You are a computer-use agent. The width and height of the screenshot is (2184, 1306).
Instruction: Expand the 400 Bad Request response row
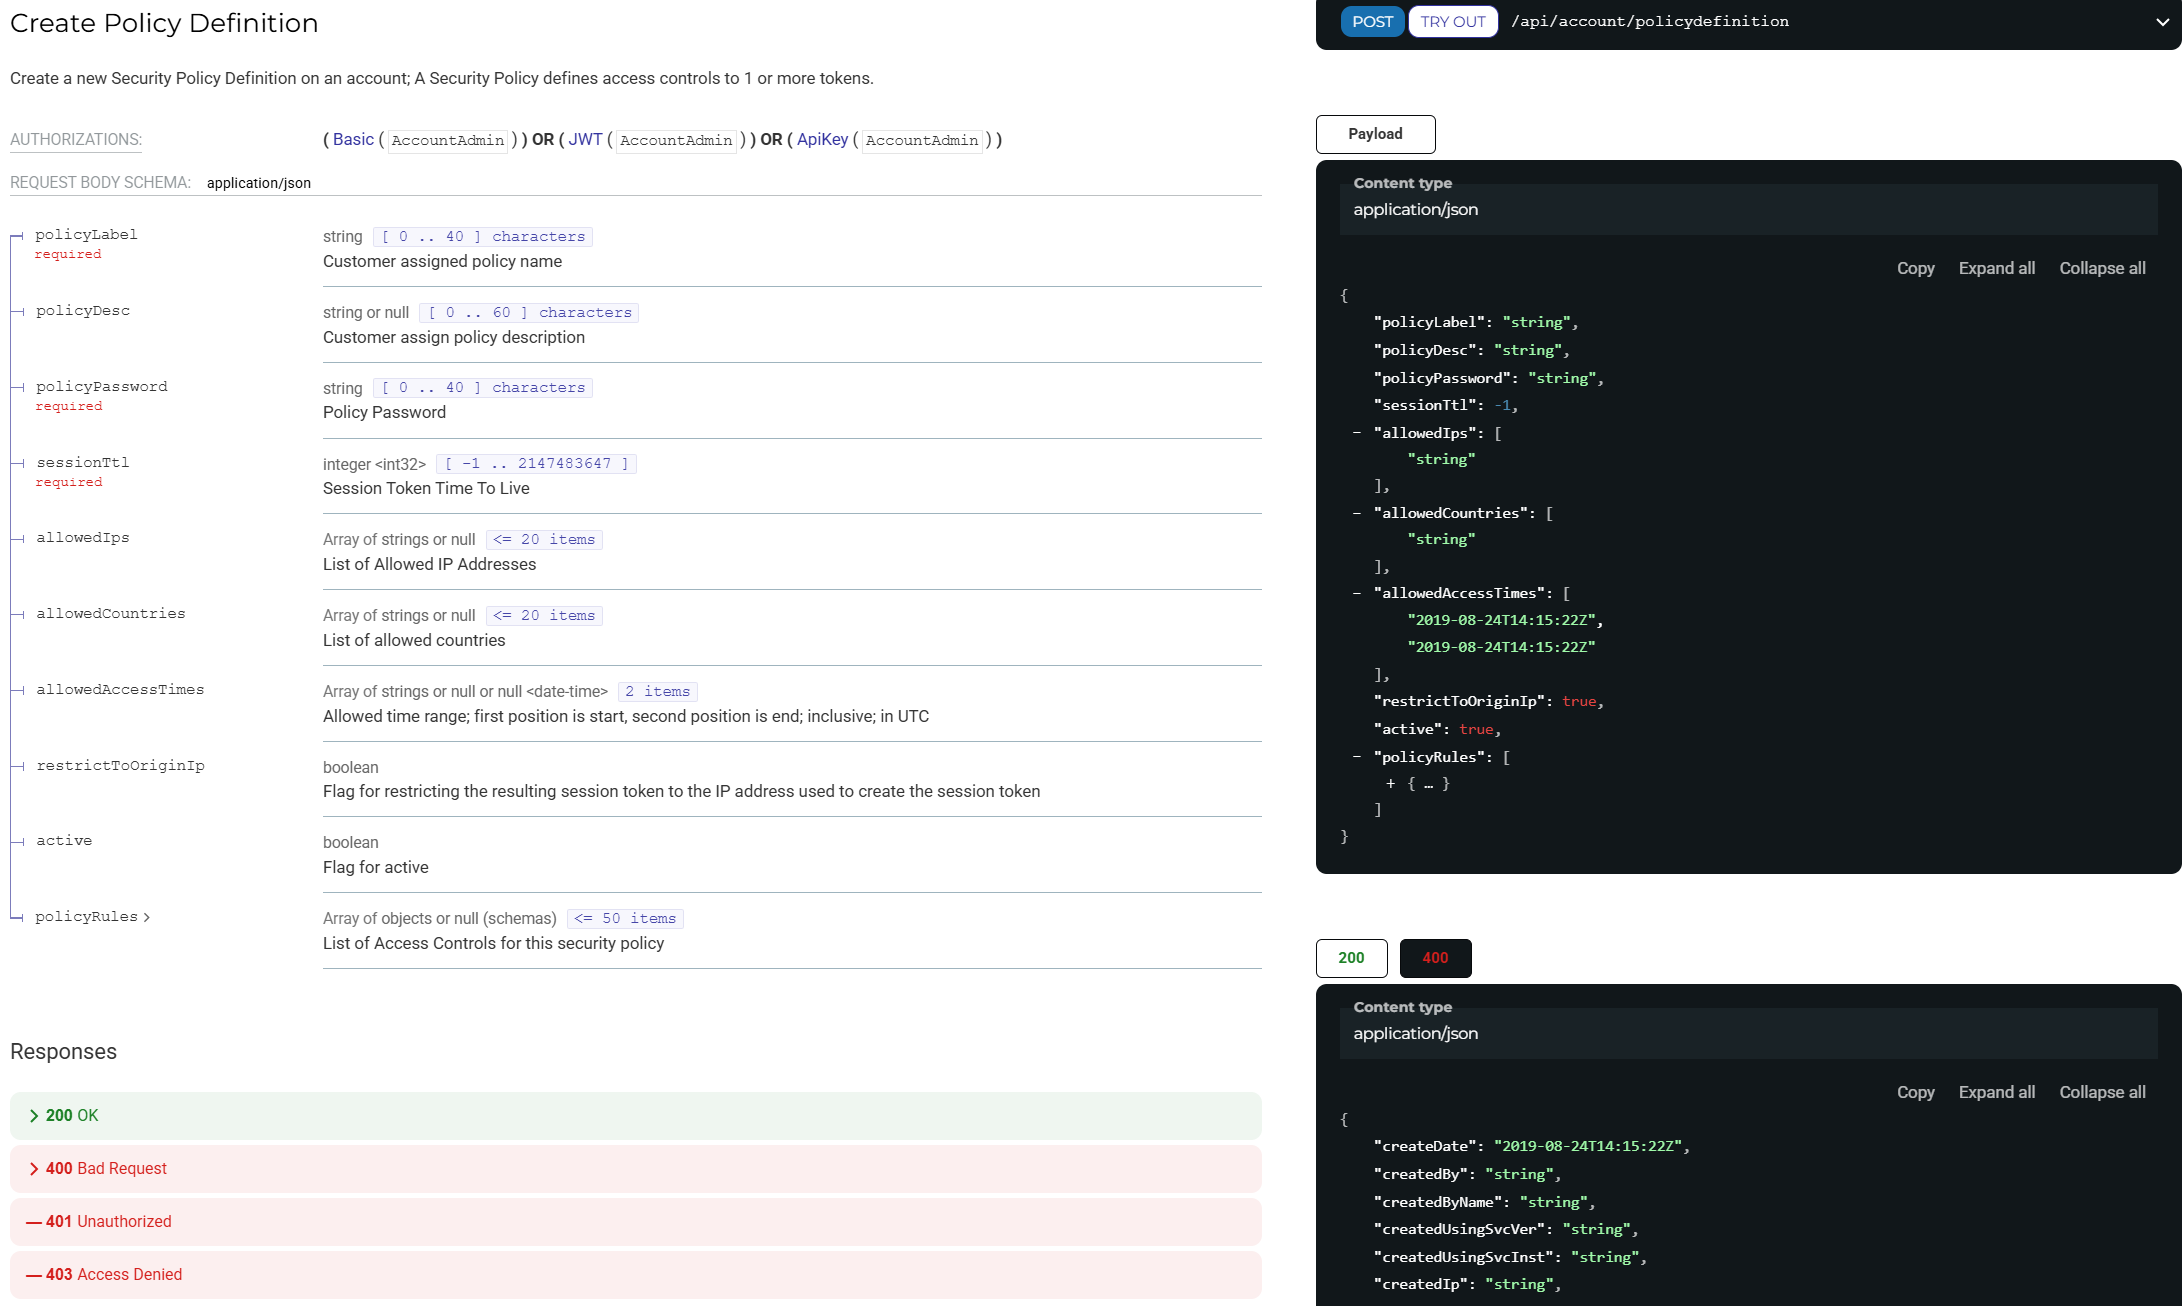[106, 1168]
